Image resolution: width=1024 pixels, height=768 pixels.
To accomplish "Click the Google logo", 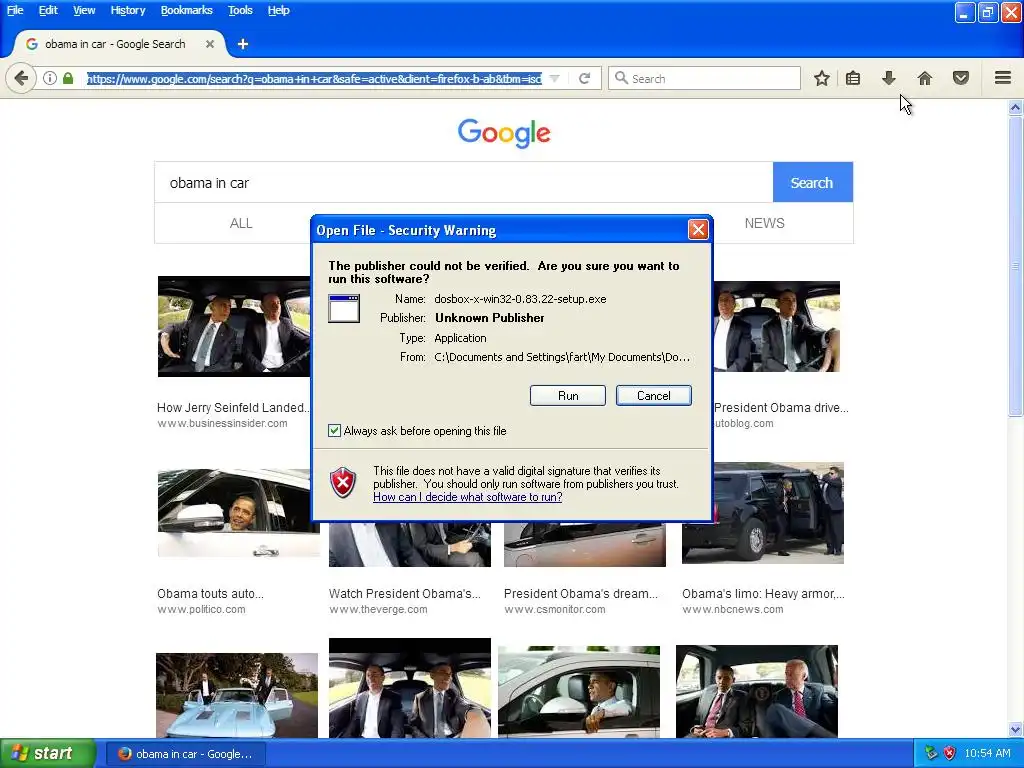I will [504, 133].
